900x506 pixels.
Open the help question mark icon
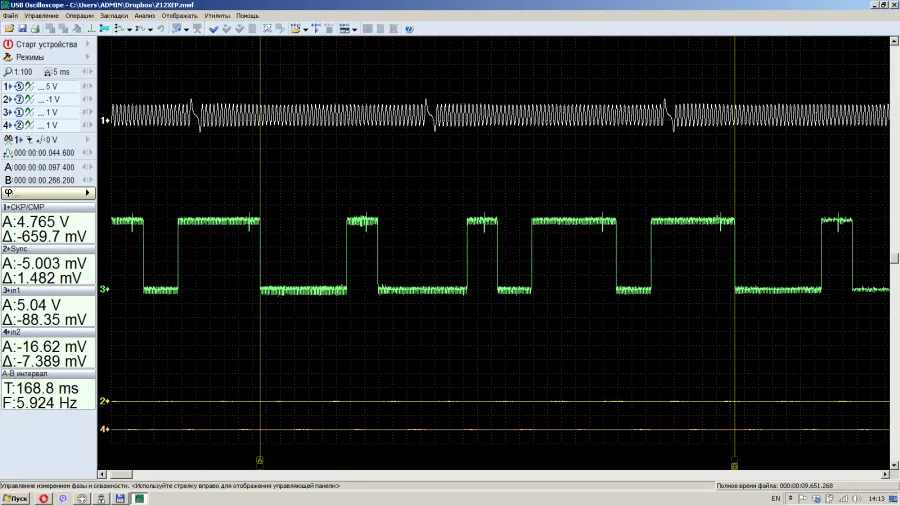[x=409, y=29]
